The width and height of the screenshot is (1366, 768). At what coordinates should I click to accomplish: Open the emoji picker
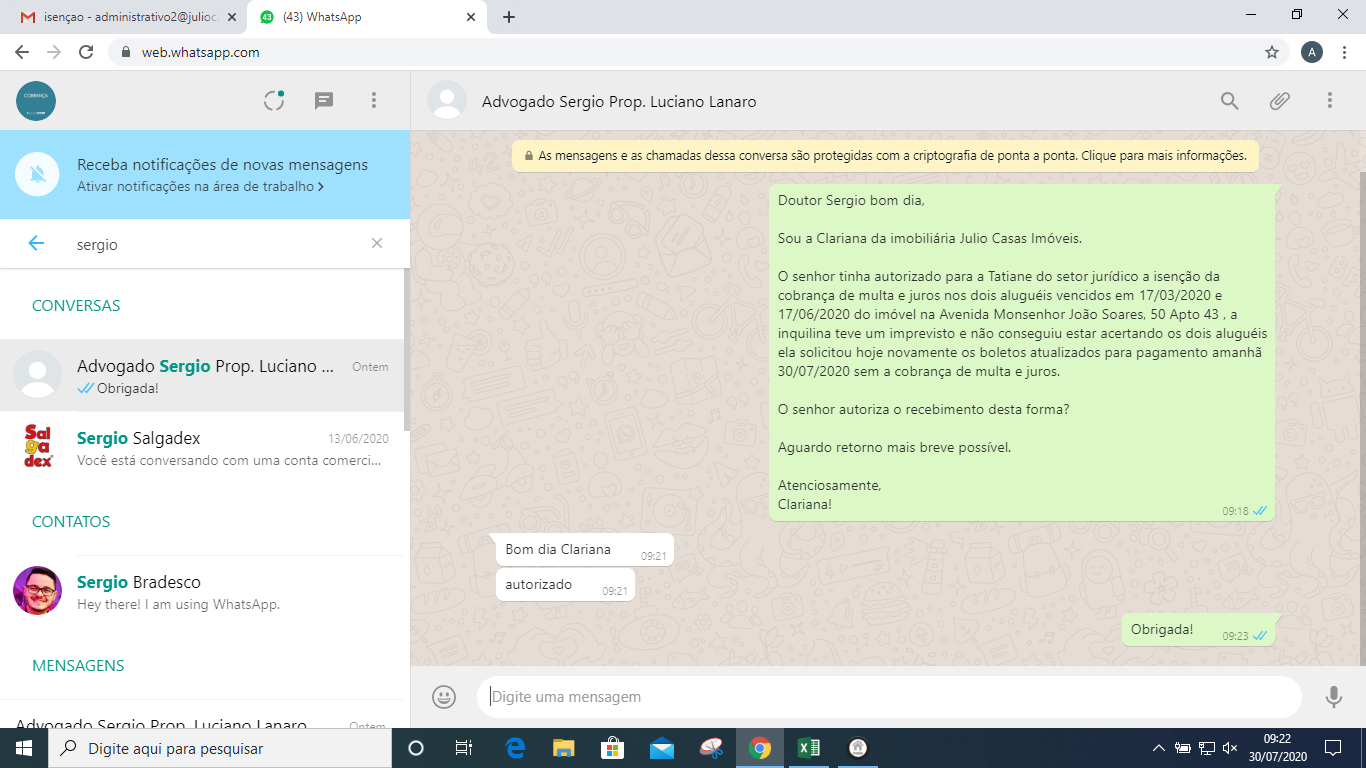tap(444, 697)
